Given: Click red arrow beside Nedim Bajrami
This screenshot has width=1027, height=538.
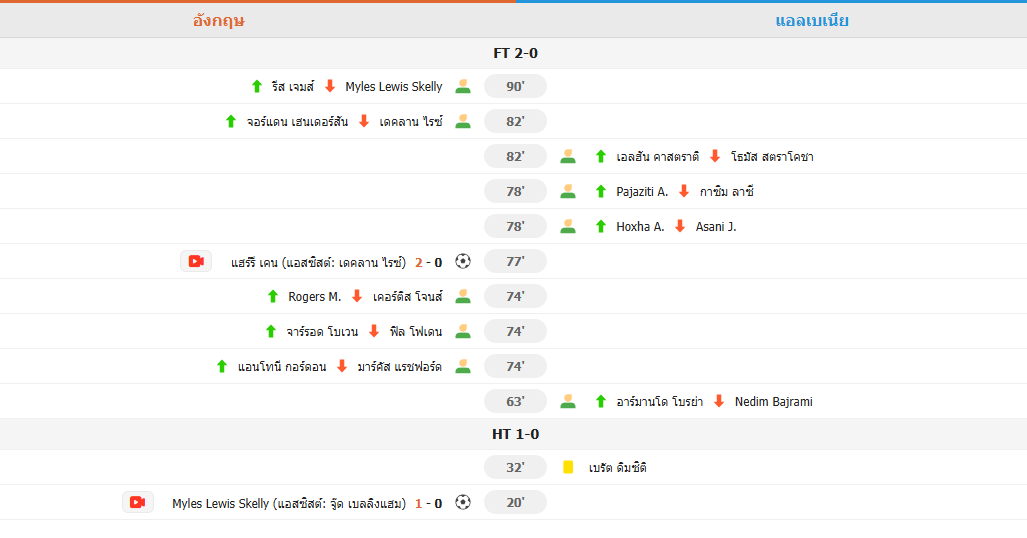Looking at the screenshot, I should [x=719, y=402].
